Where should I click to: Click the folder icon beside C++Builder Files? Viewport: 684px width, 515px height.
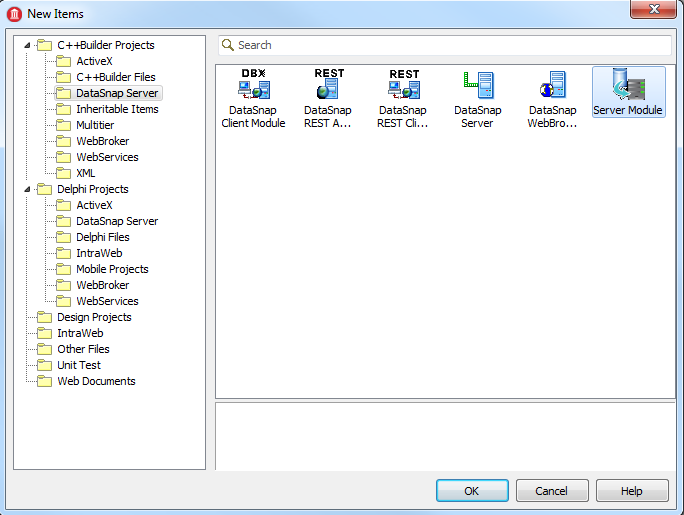(x=64, y=77)
